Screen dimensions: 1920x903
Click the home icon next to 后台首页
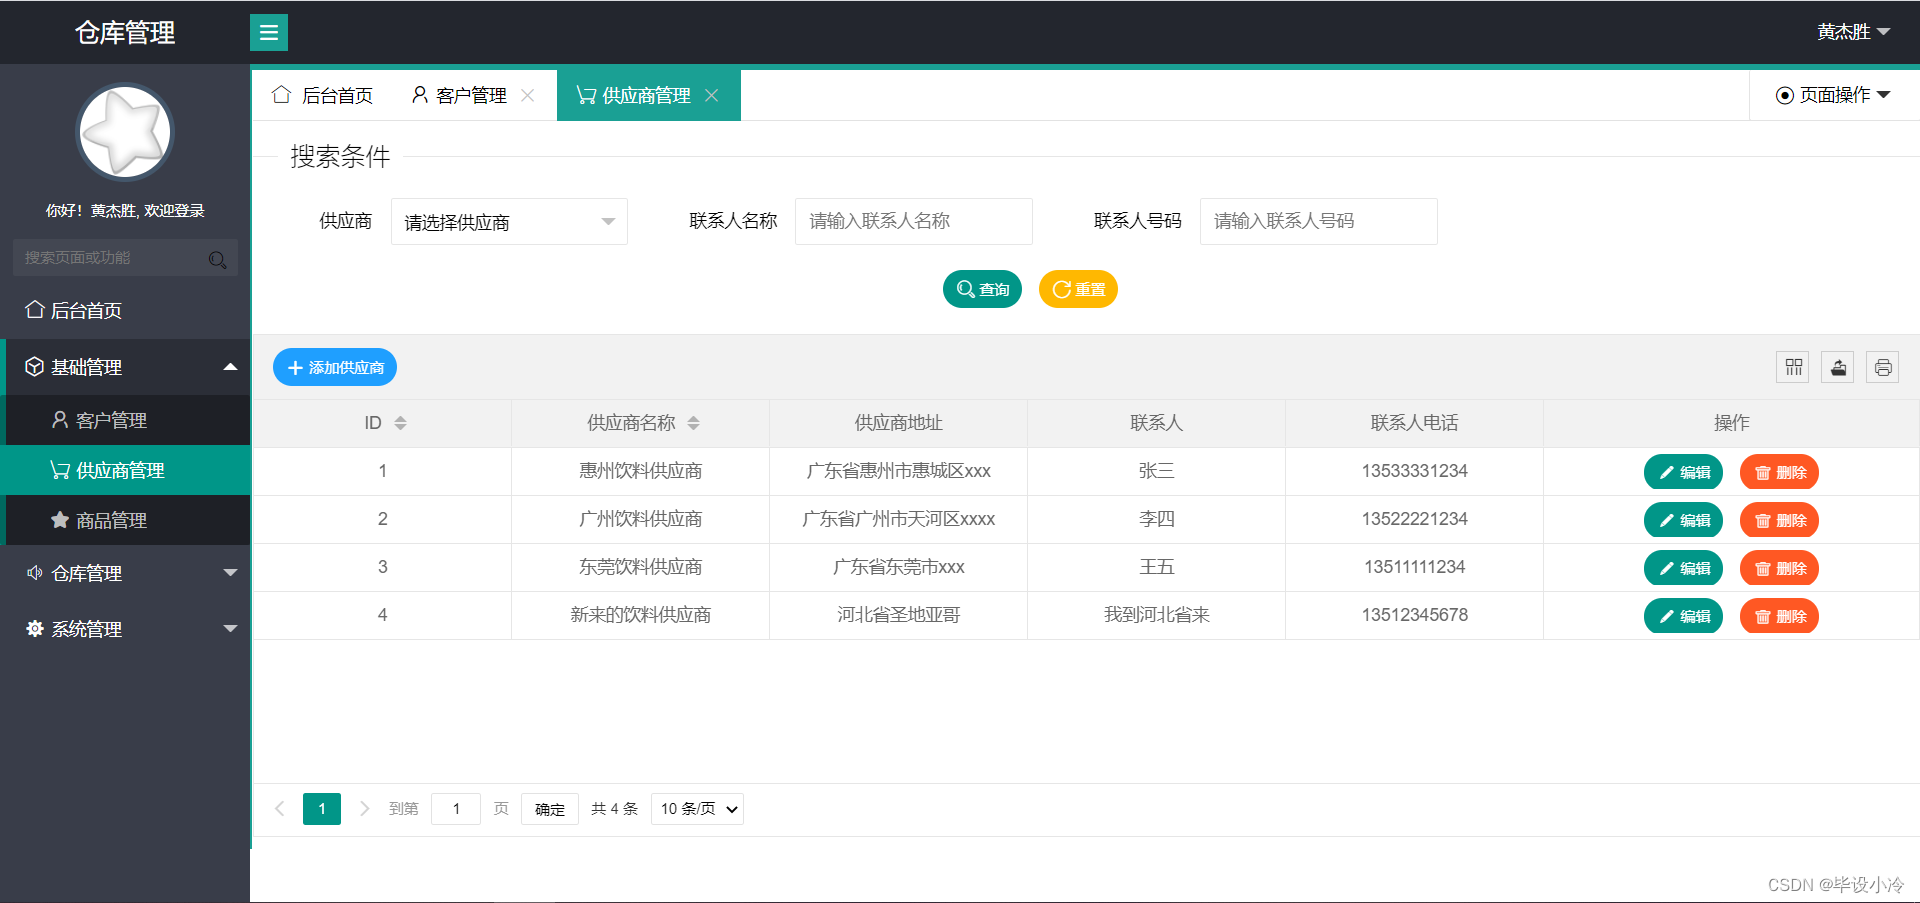pyautogui.click(x=33, y=310)
